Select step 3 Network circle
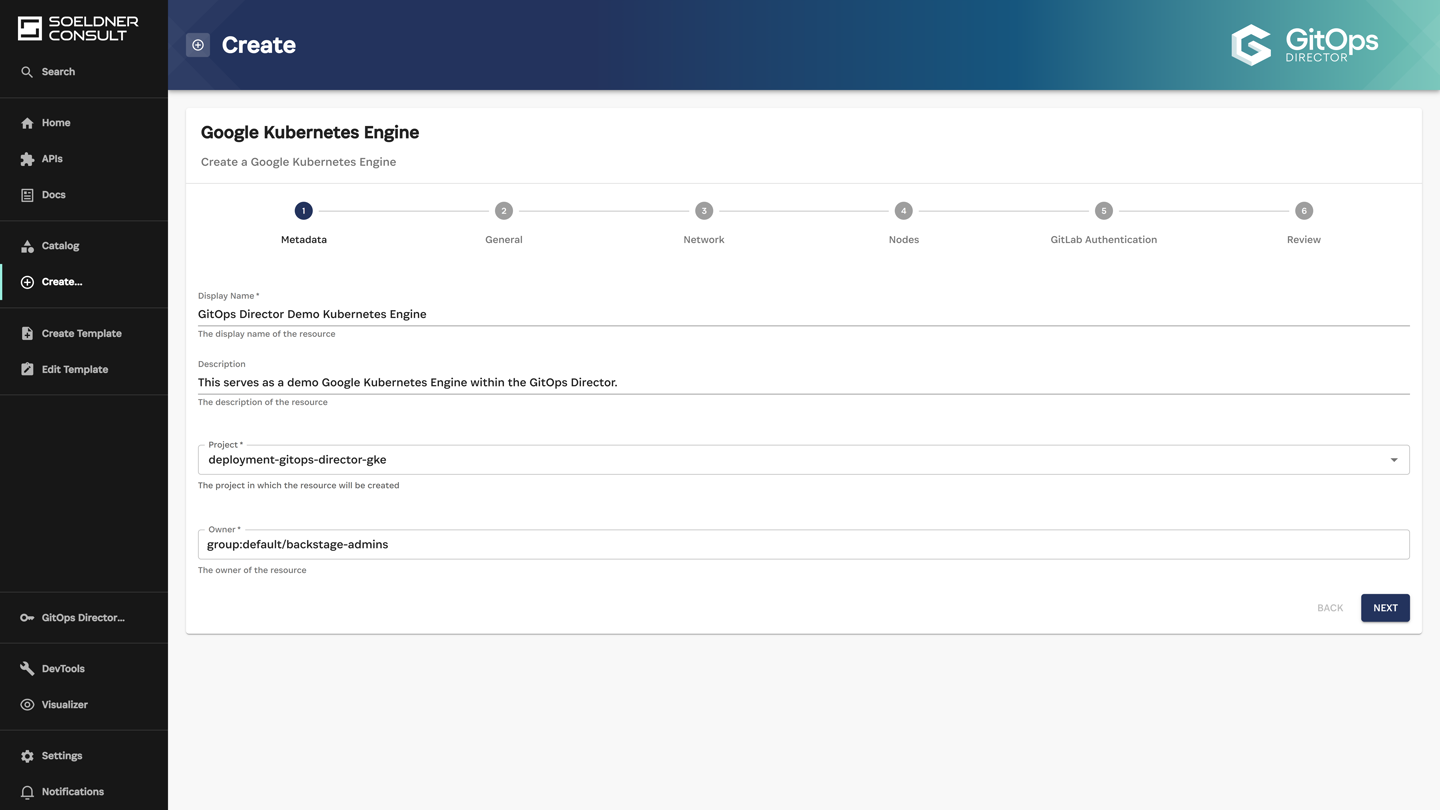 tap(704, 211)
